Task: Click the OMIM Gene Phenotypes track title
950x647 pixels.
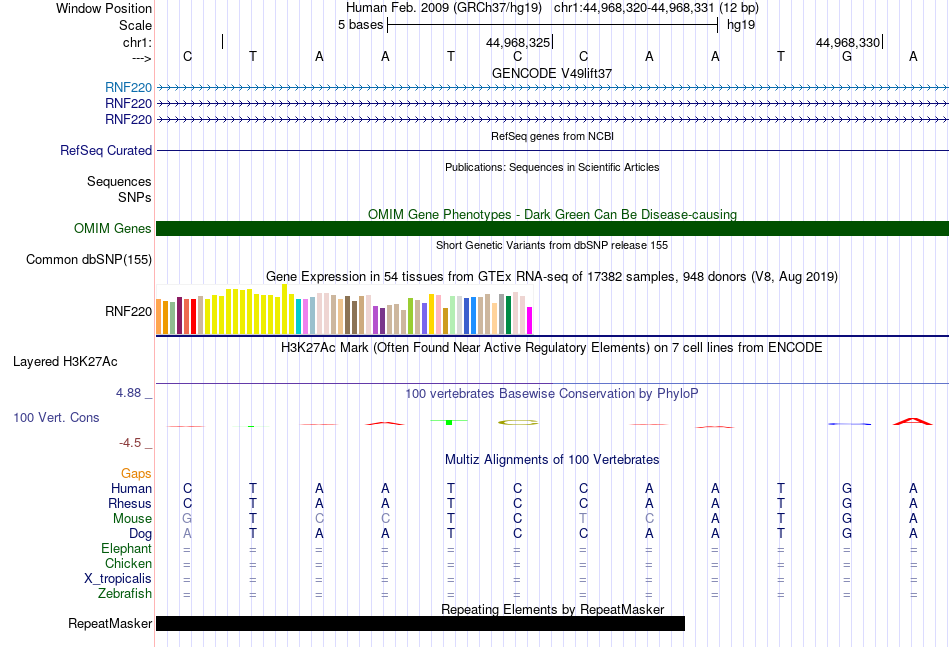Action: (x=552, y=214)
